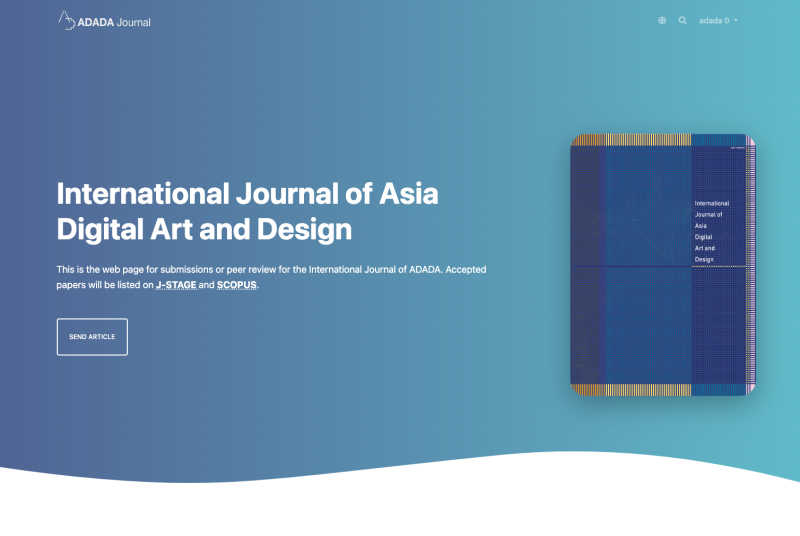This screenshot has width=800, height=536.
Task: Follow the J-STAGE link
Action: 176,285
